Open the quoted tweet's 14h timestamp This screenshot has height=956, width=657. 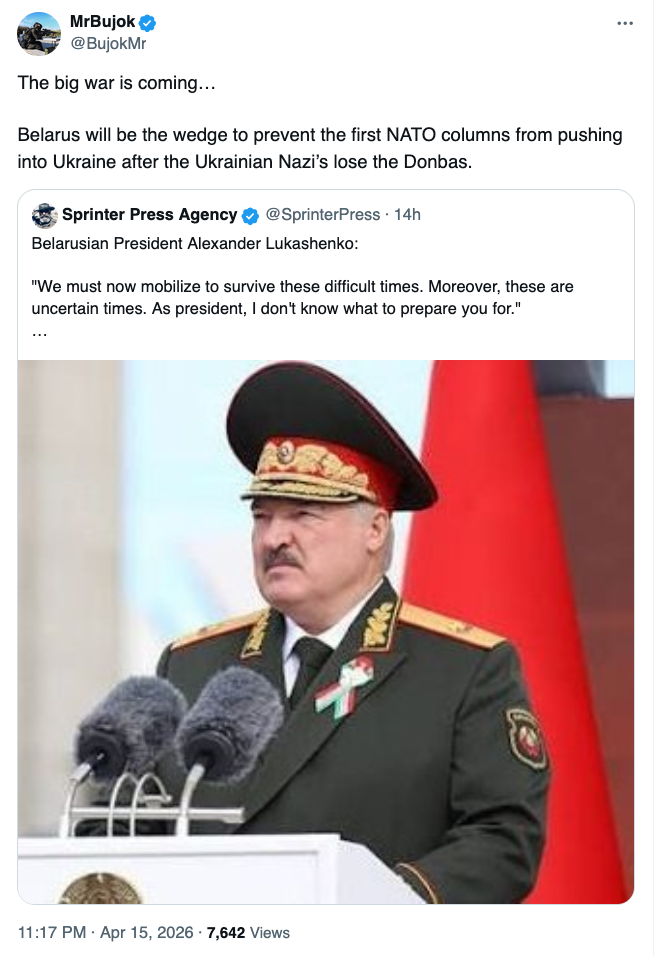coord(408,215)
